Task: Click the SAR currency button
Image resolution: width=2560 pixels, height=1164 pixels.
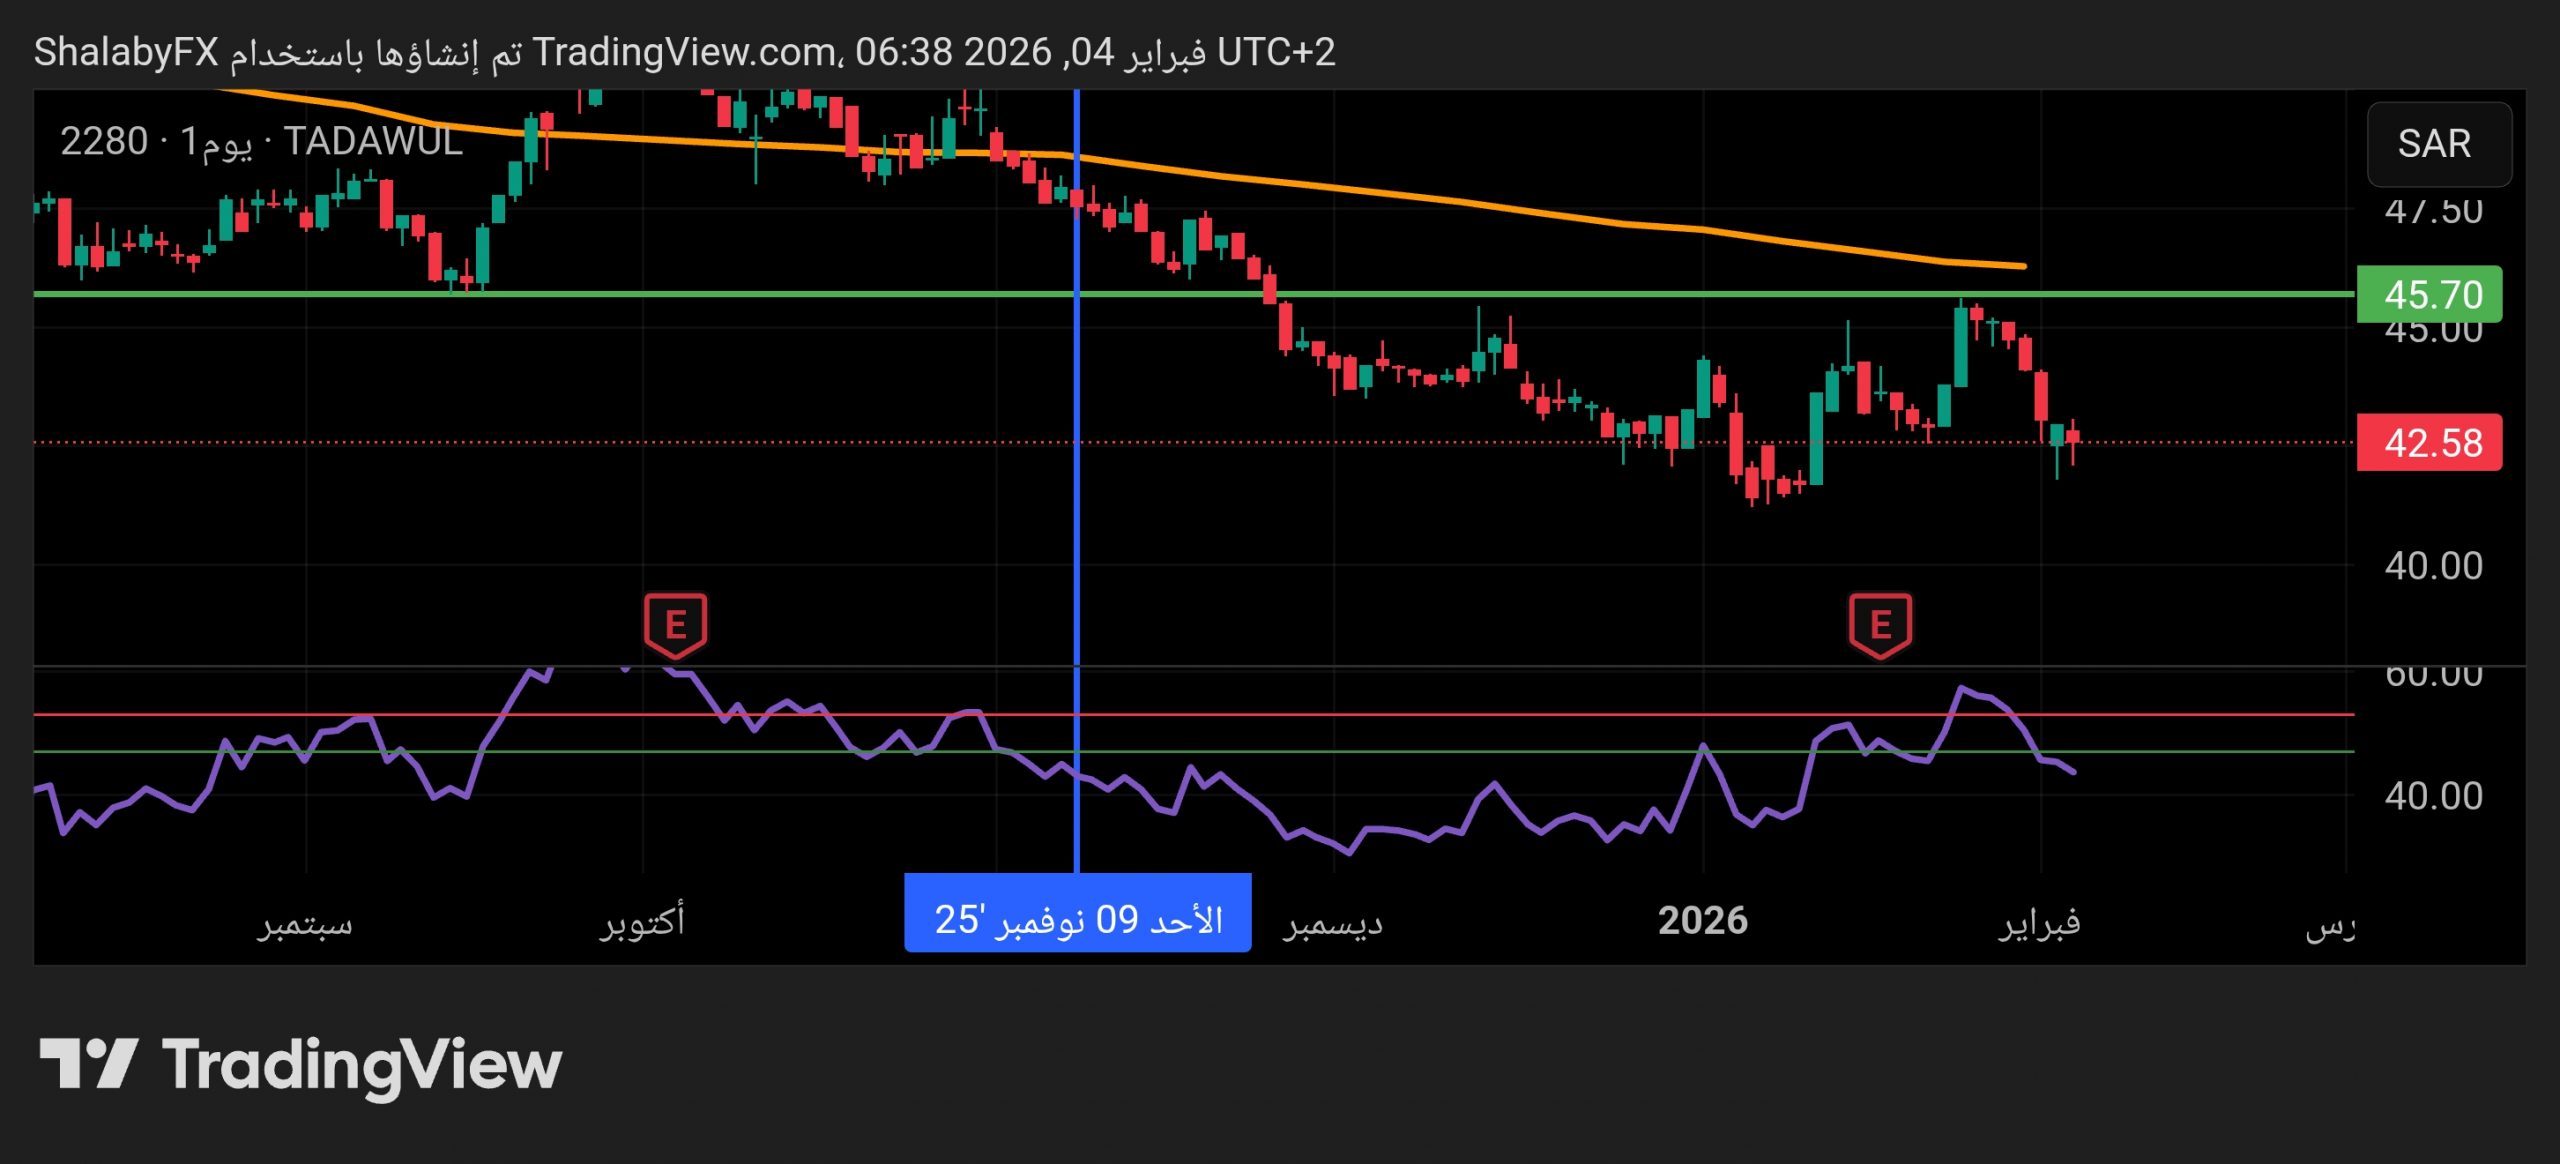Action: tap(2438, 144)
